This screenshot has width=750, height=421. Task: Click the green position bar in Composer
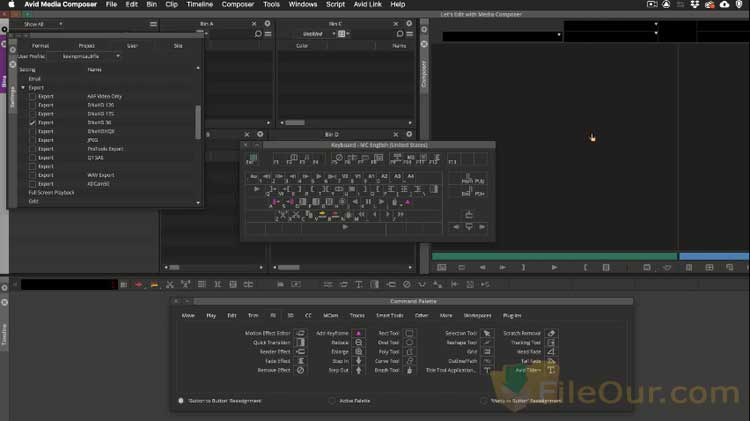pyautogui.click(x=554, y=257)
